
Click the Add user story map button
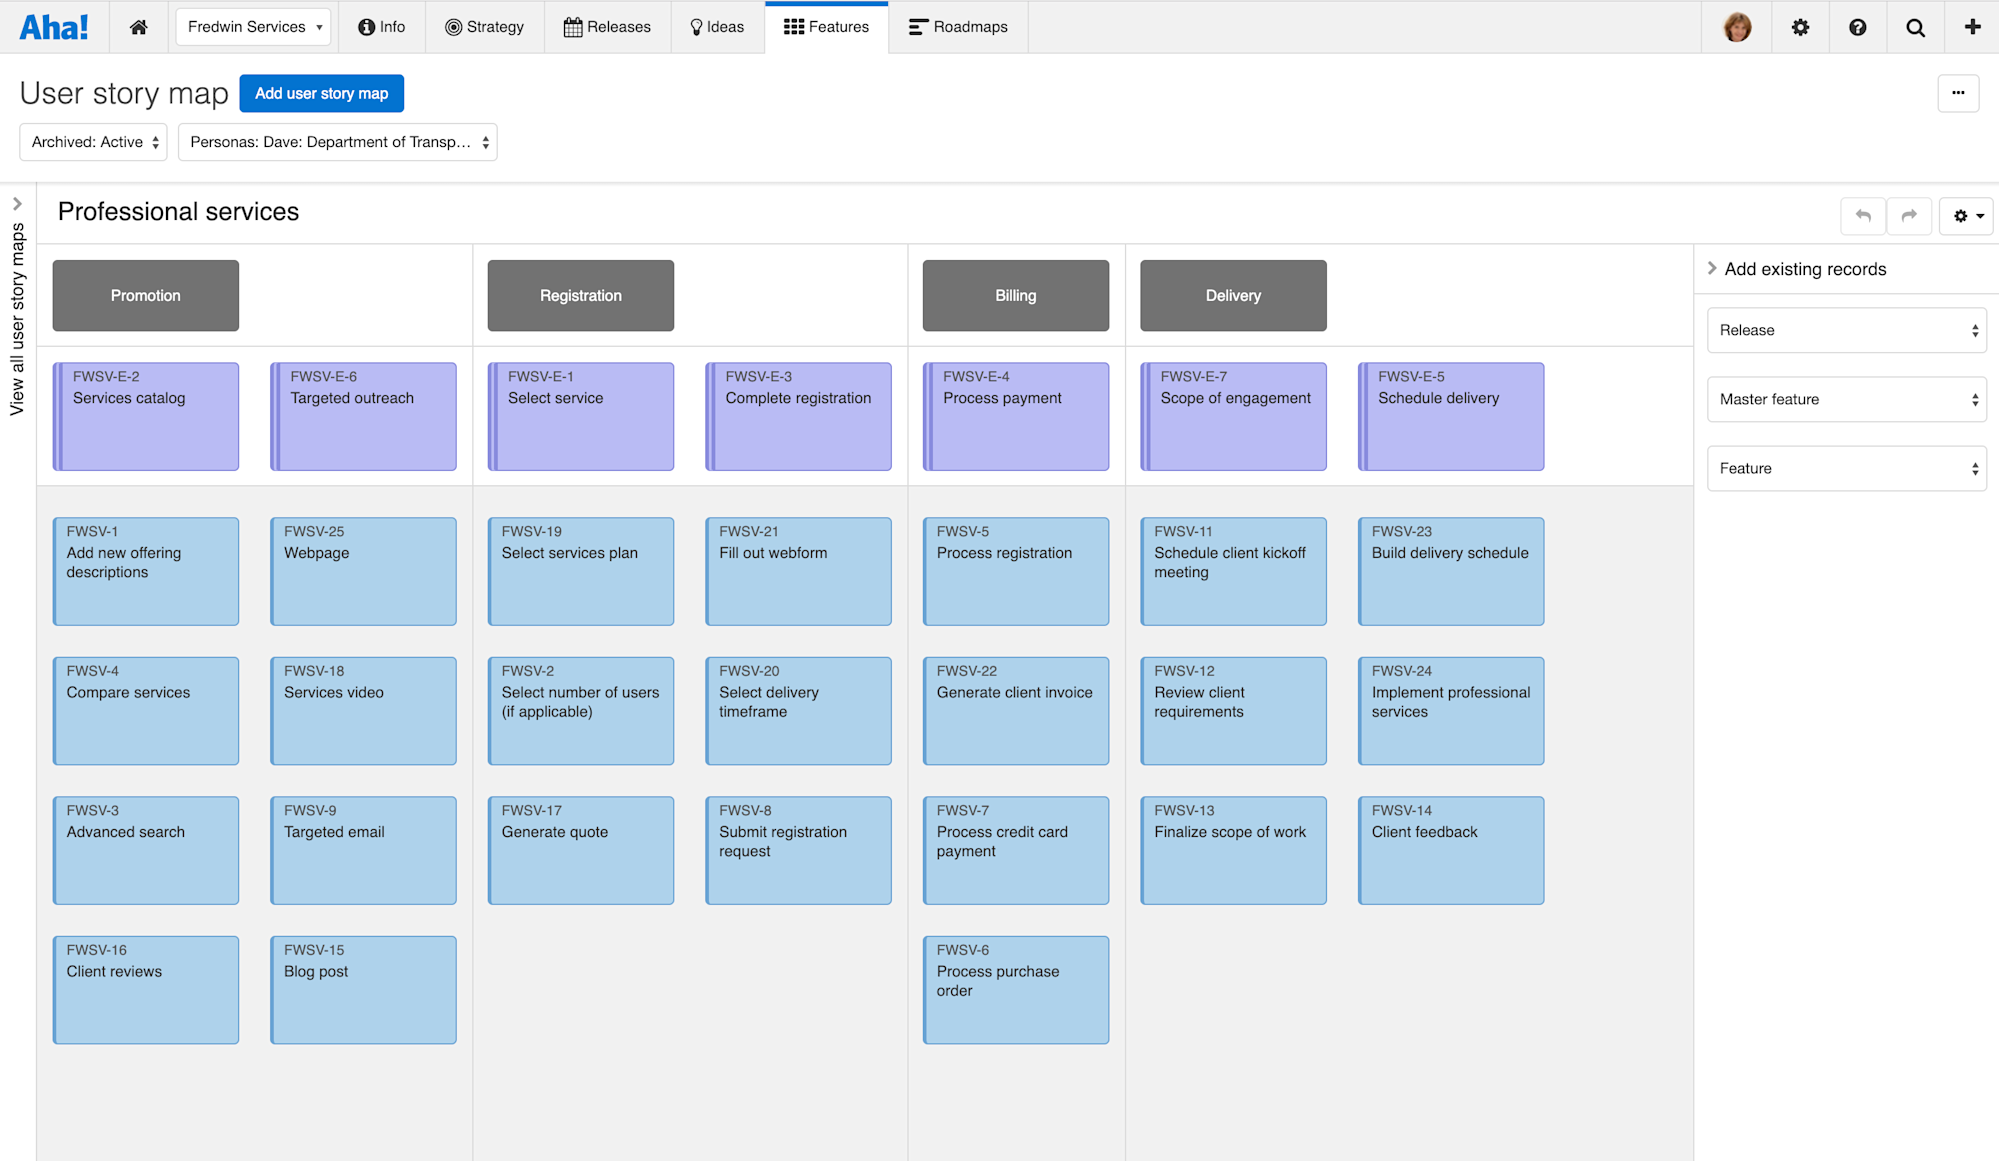pyautogui.click(x=321, y=93)
